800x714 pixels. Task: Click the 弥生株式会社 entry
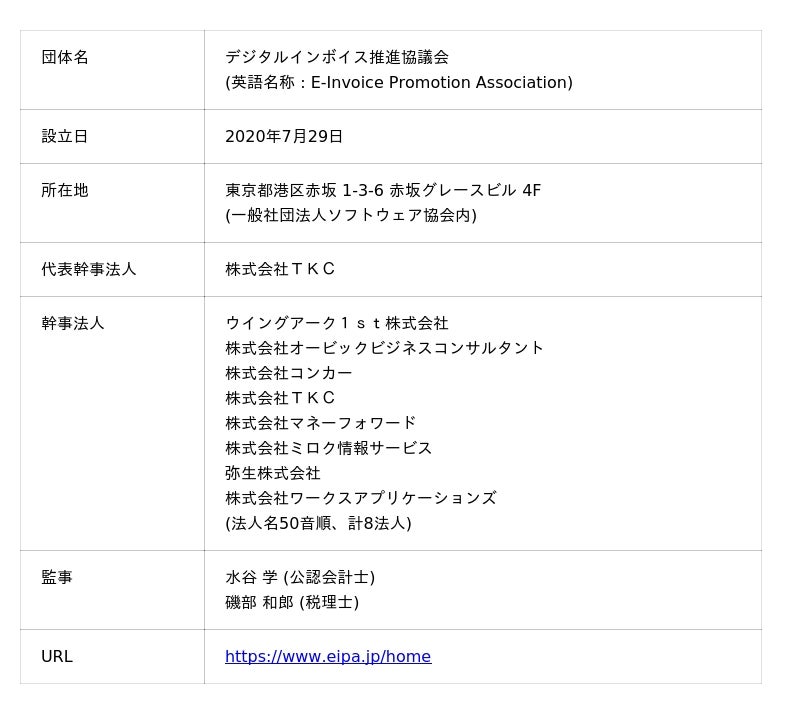coord(273,474)
